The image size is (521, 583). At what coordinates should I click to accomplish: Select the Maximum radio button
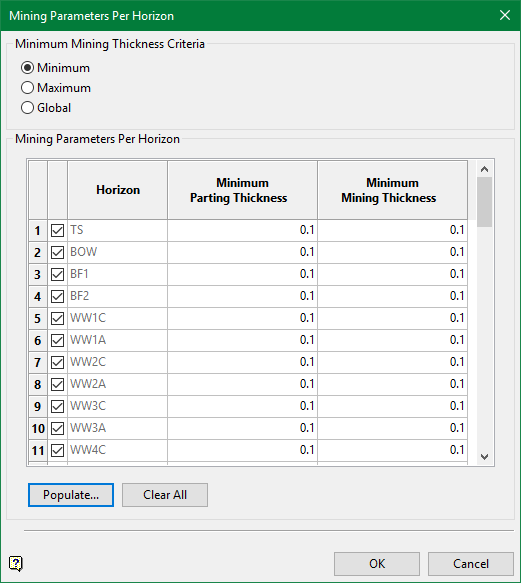point(28,88)
